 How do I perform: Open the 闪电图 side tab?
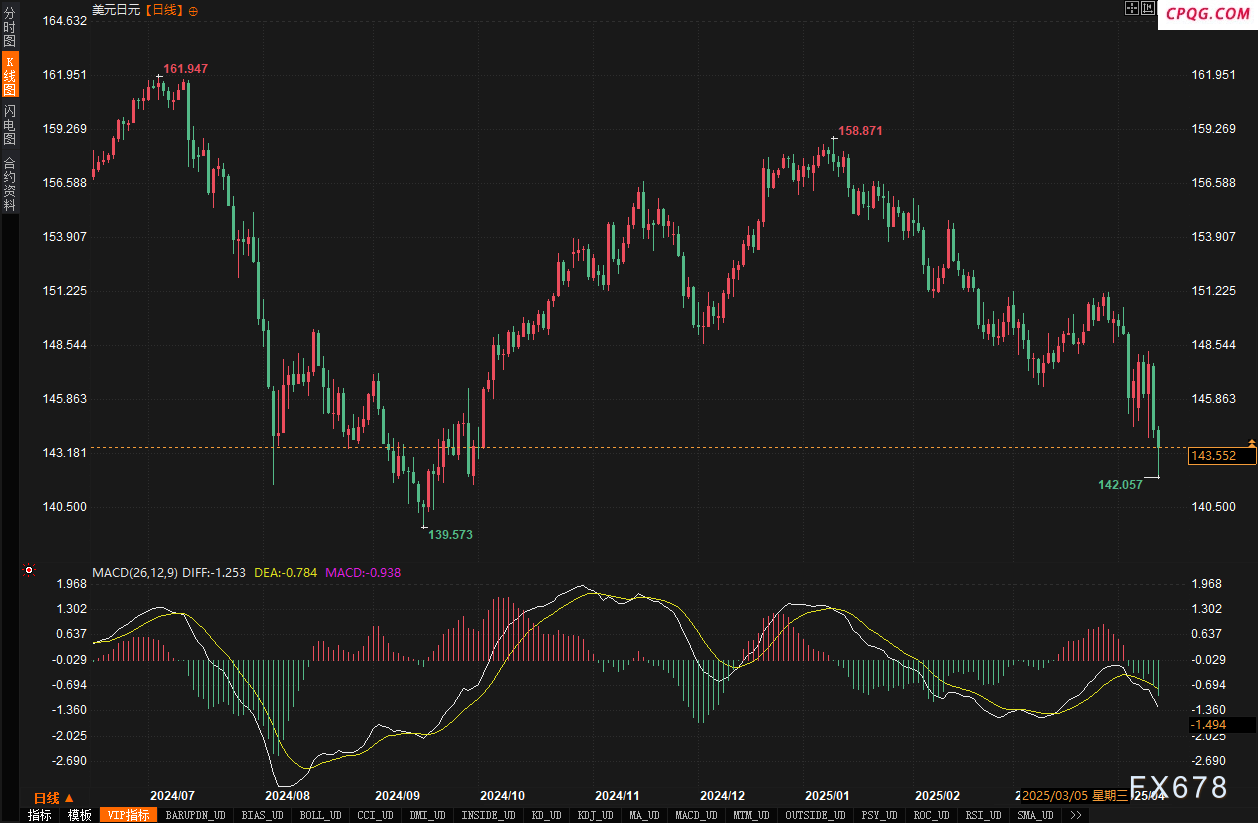pyautogui.click(x=10, y=125)
